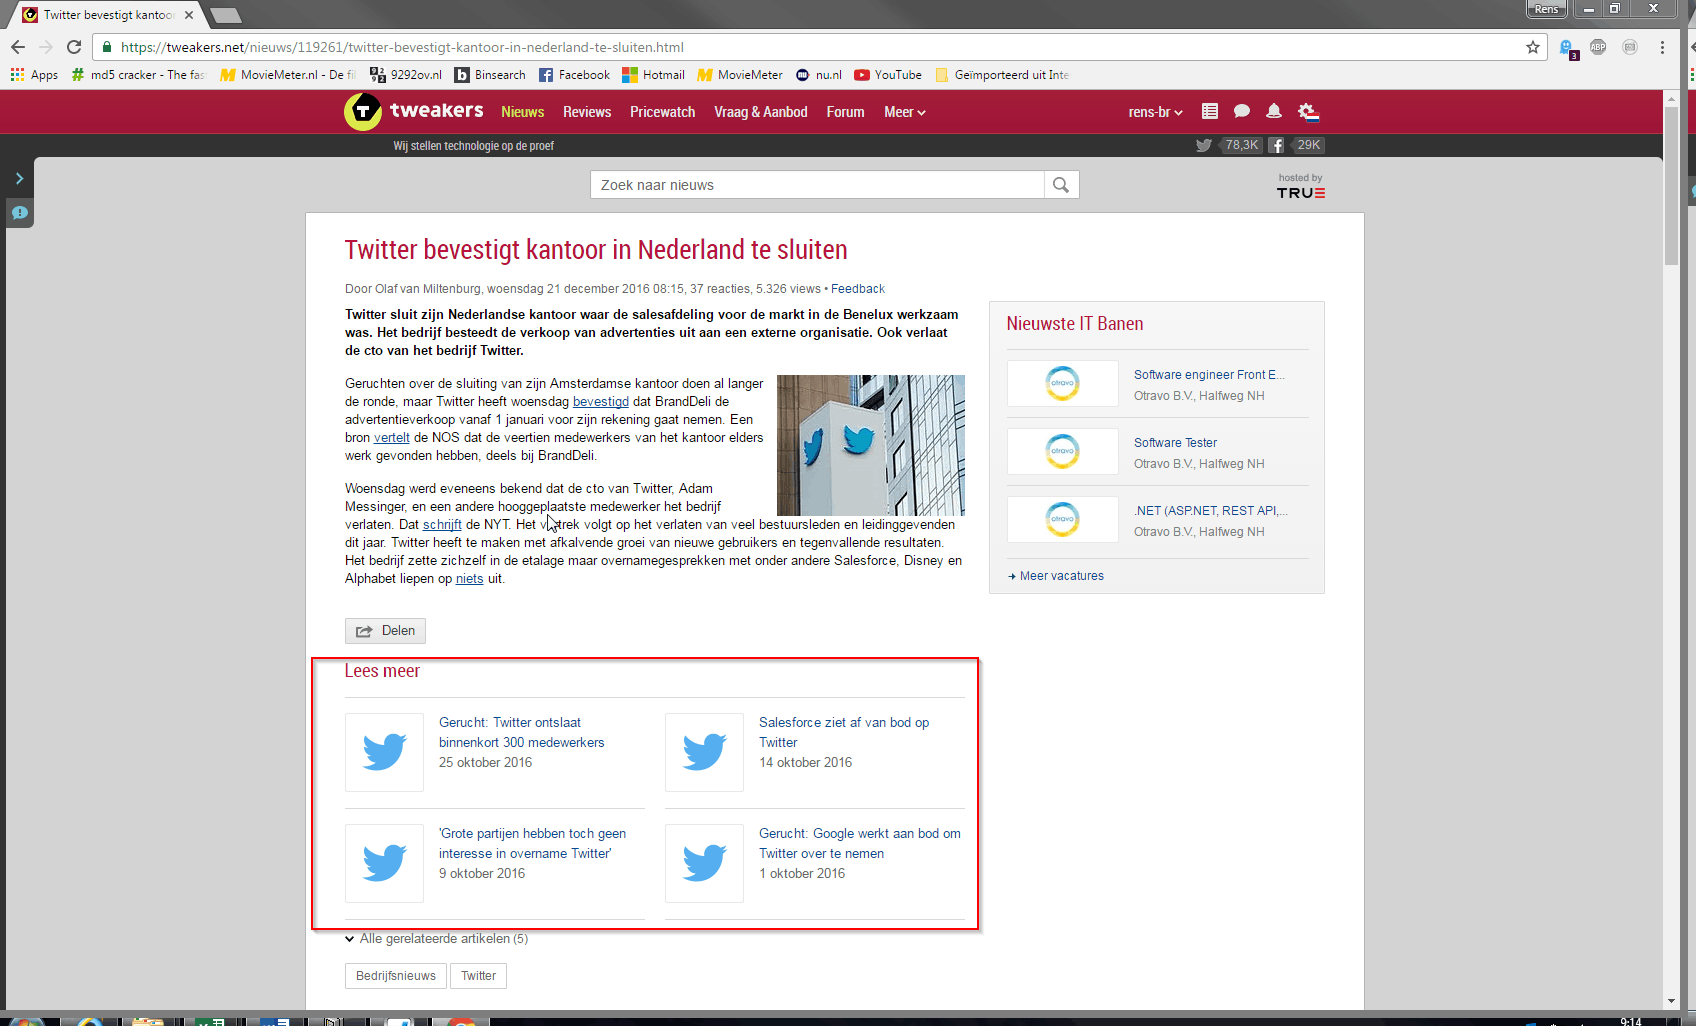Viewport: 1696px width, 1026px height.
Task: Close the Twitter bevestigt kantoor tab
Action: point(188,15)
